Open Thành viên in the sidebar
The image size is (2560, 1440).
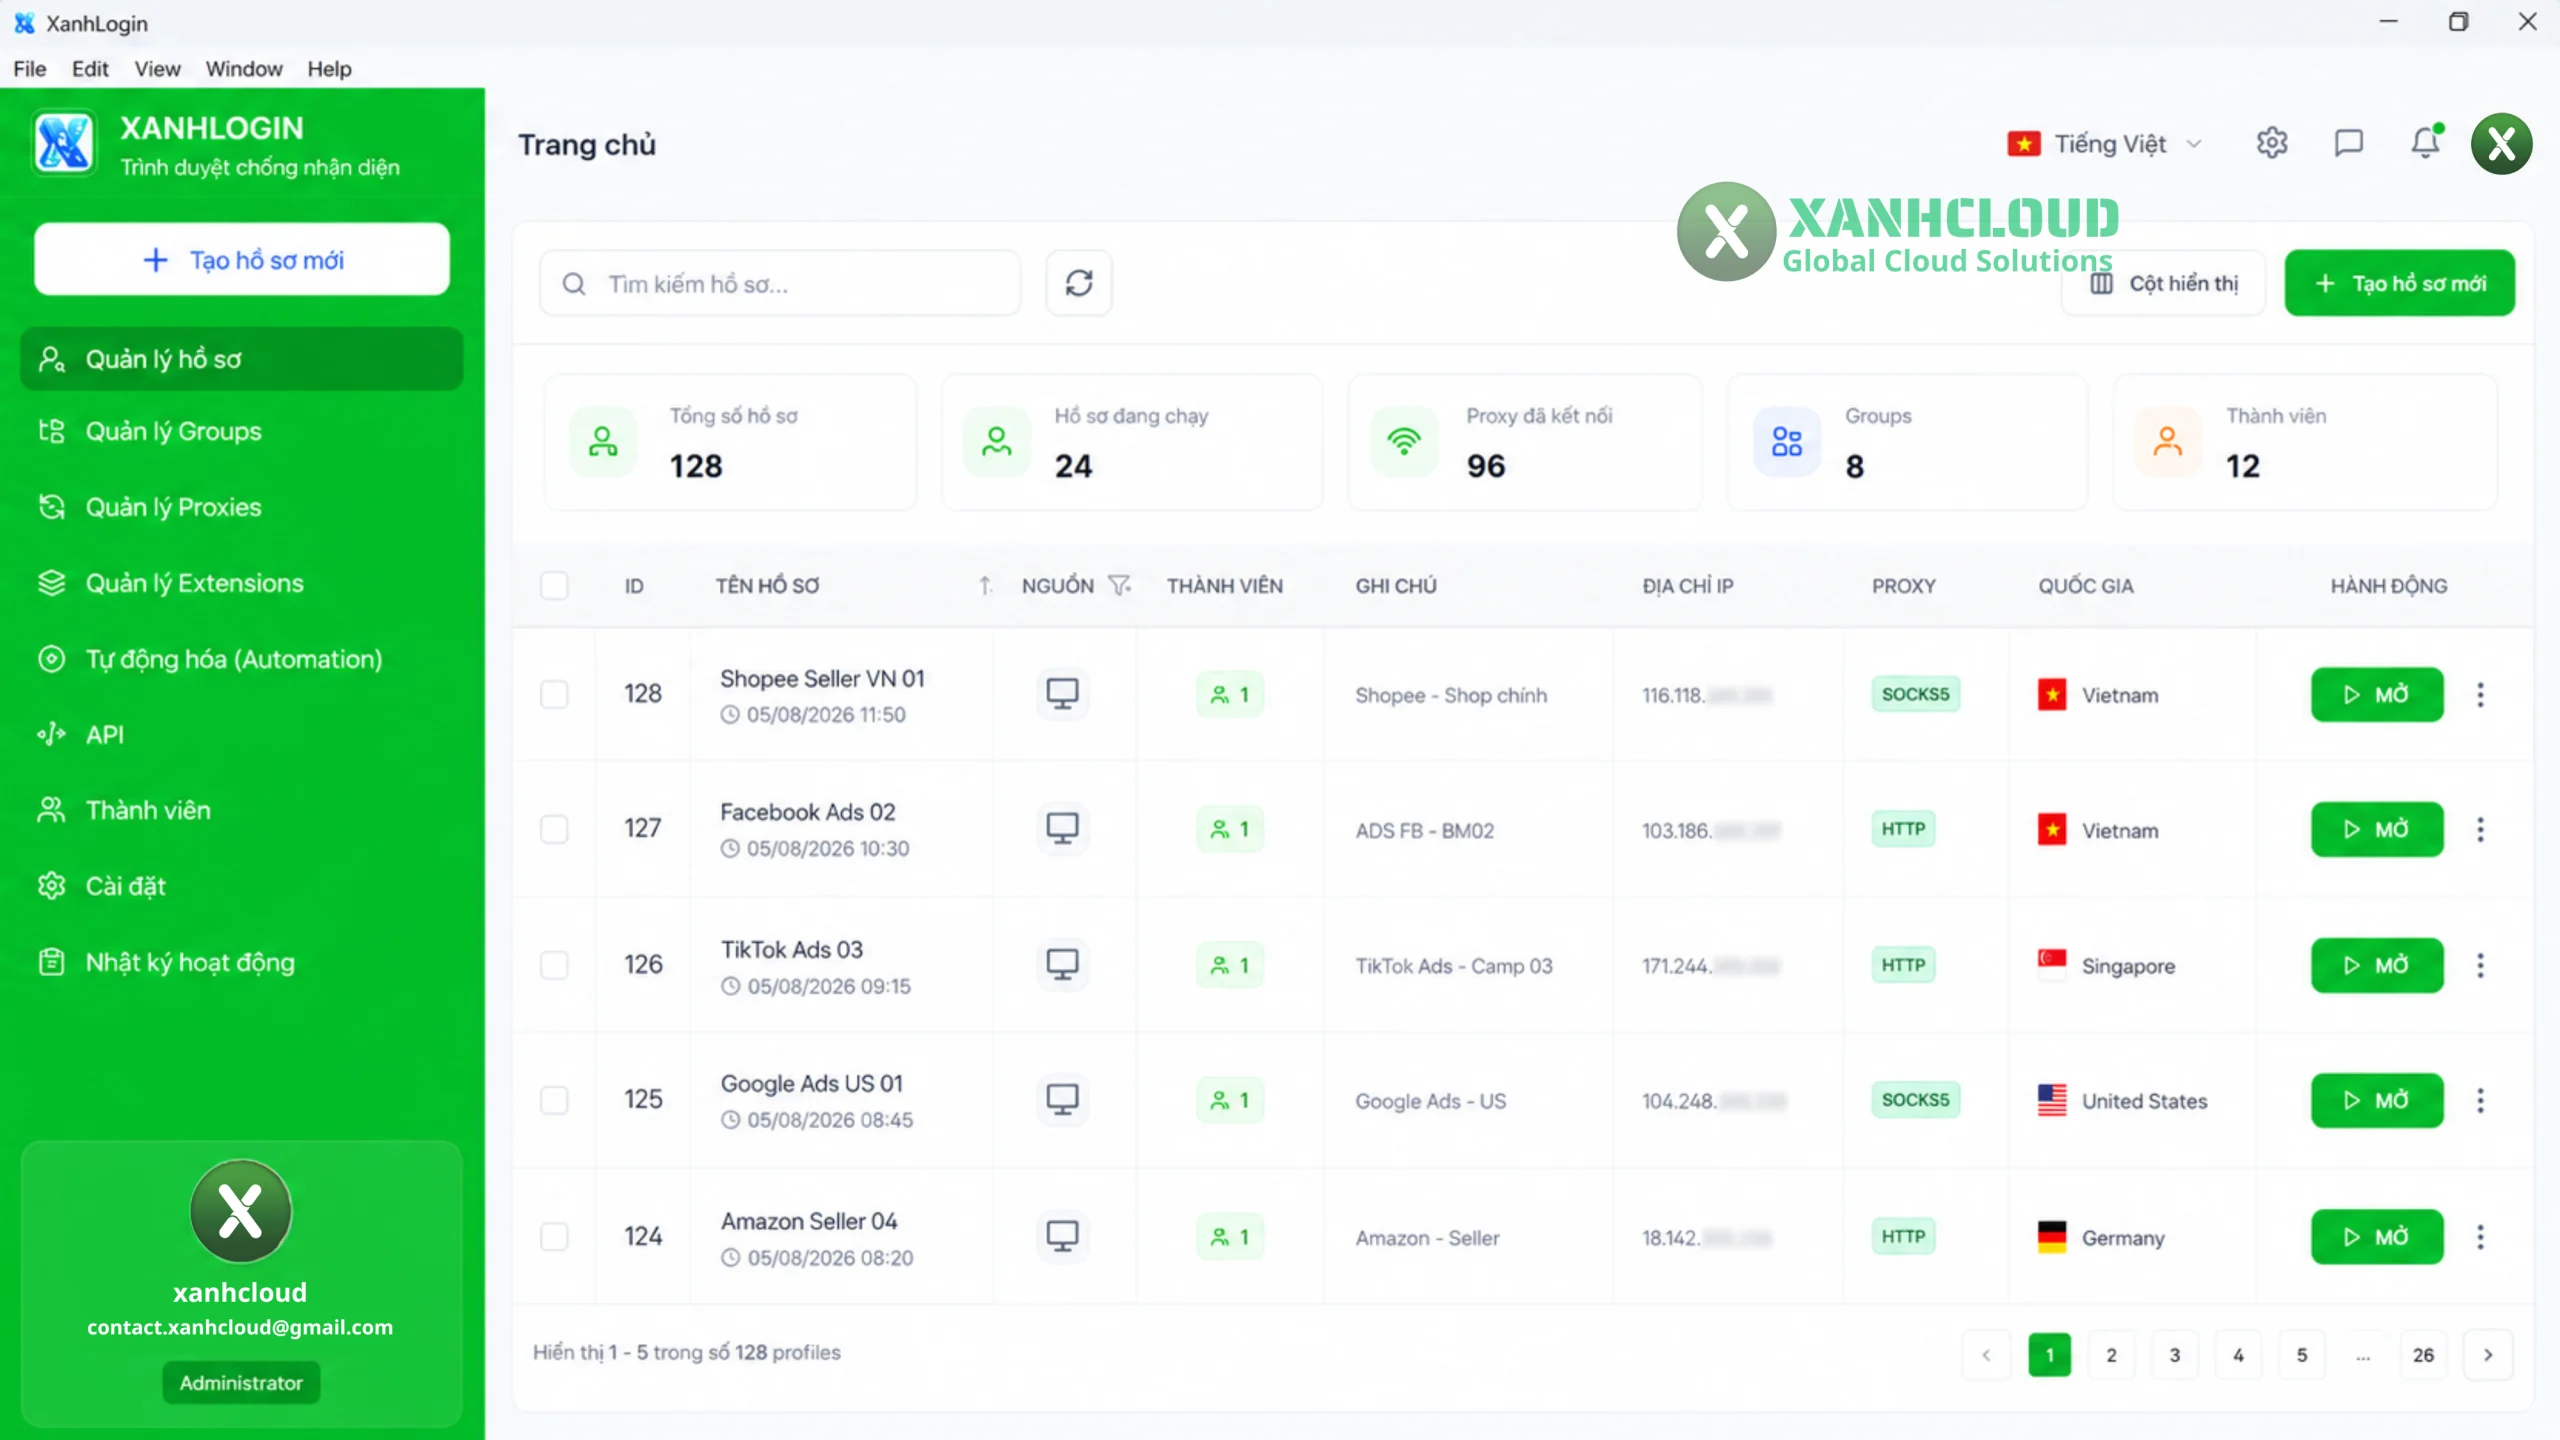point(241,810)
